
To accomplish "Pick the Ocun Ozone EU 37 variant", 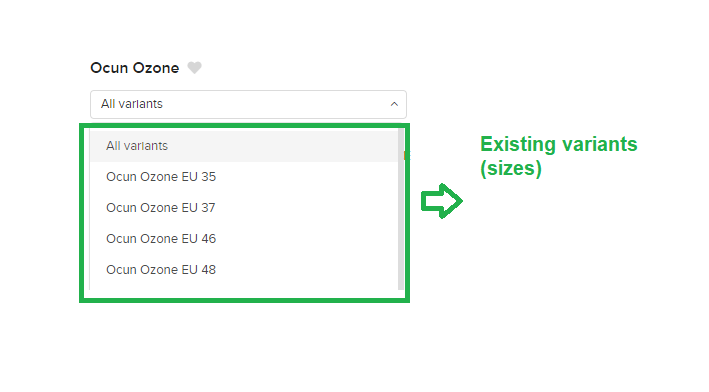I will click(244, 208).
